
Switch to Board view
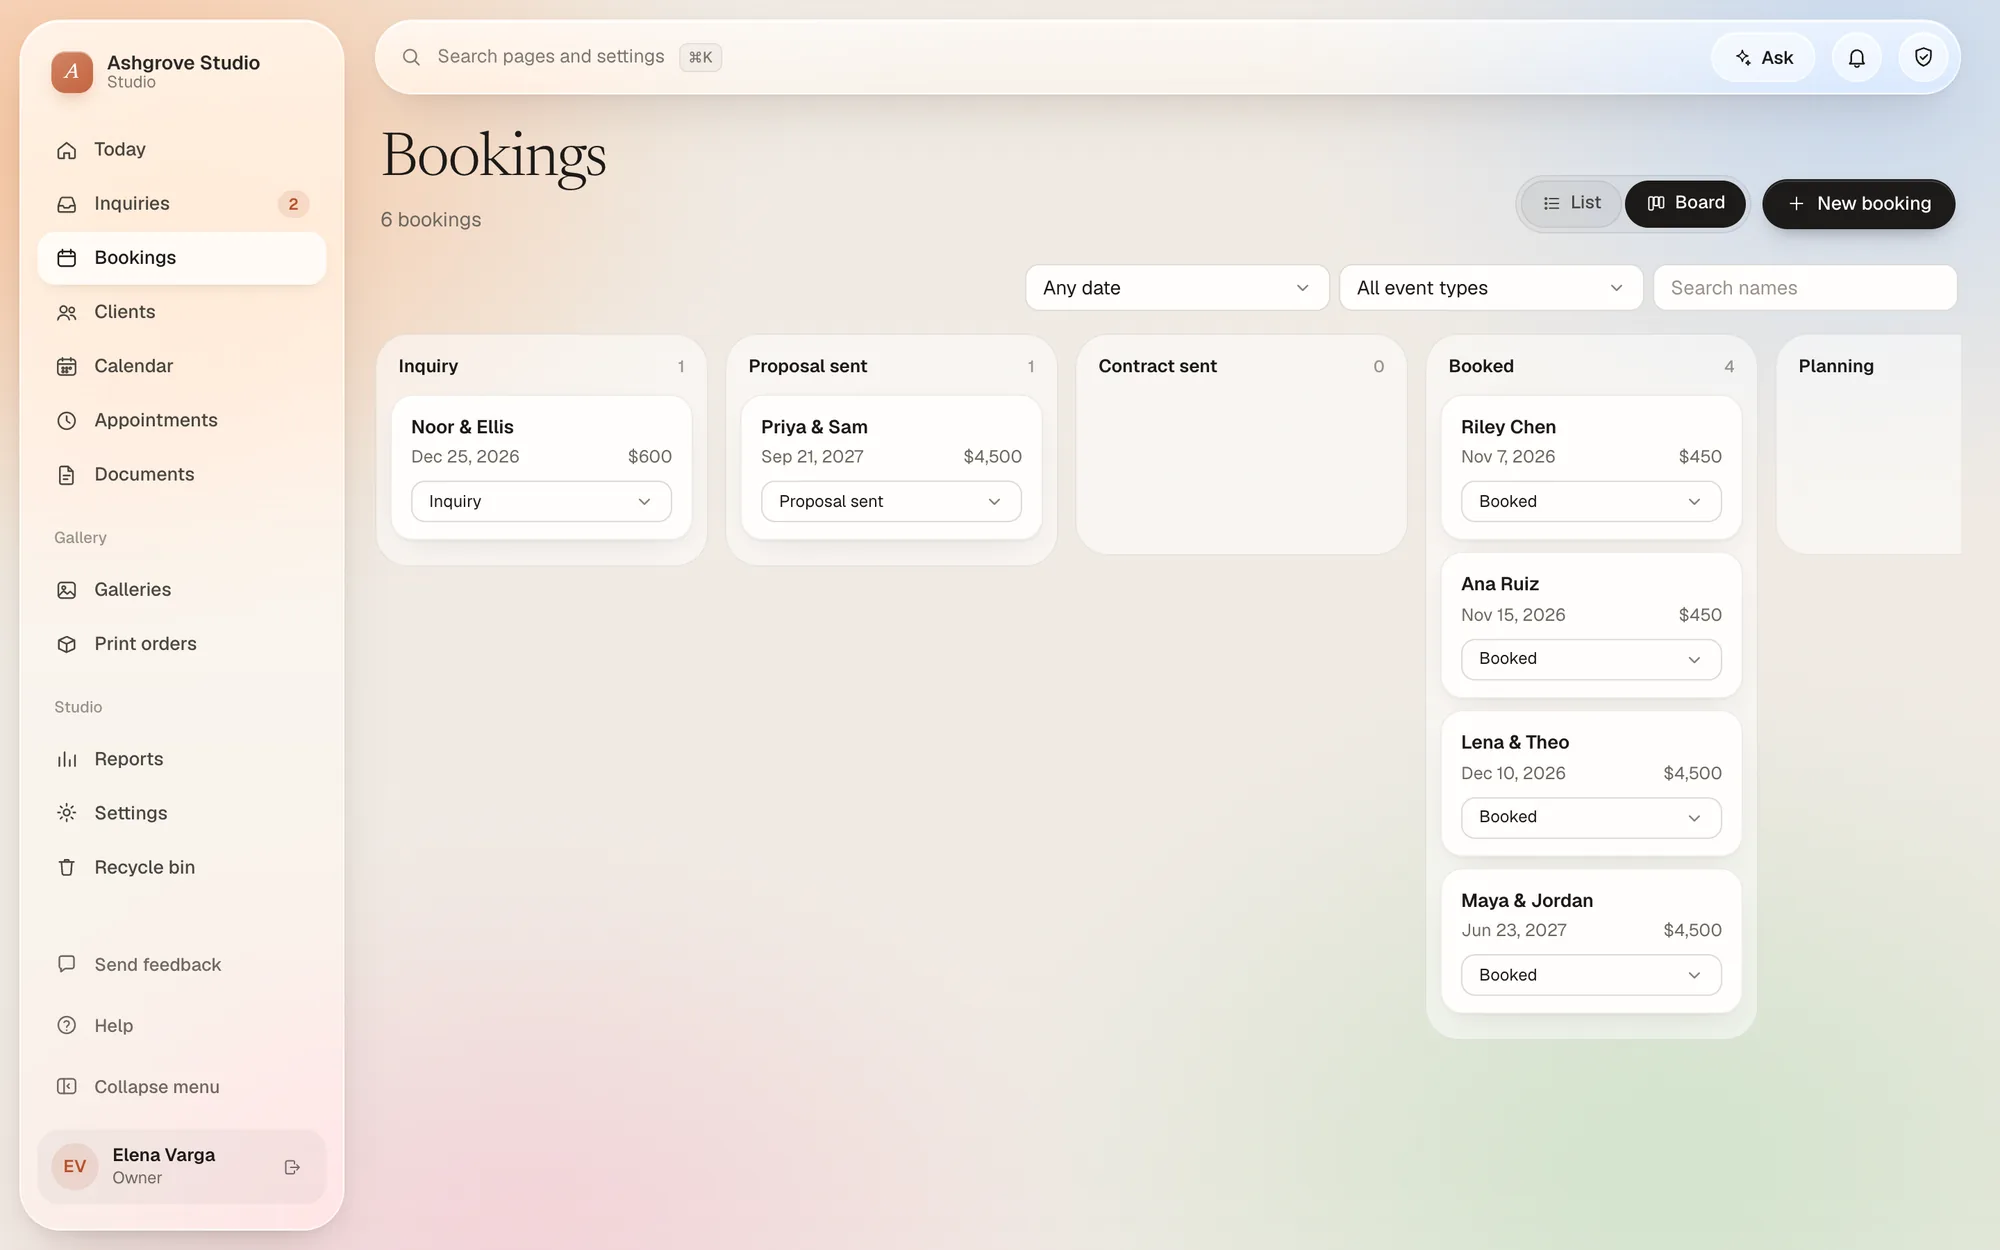[x=1686, y=203]
